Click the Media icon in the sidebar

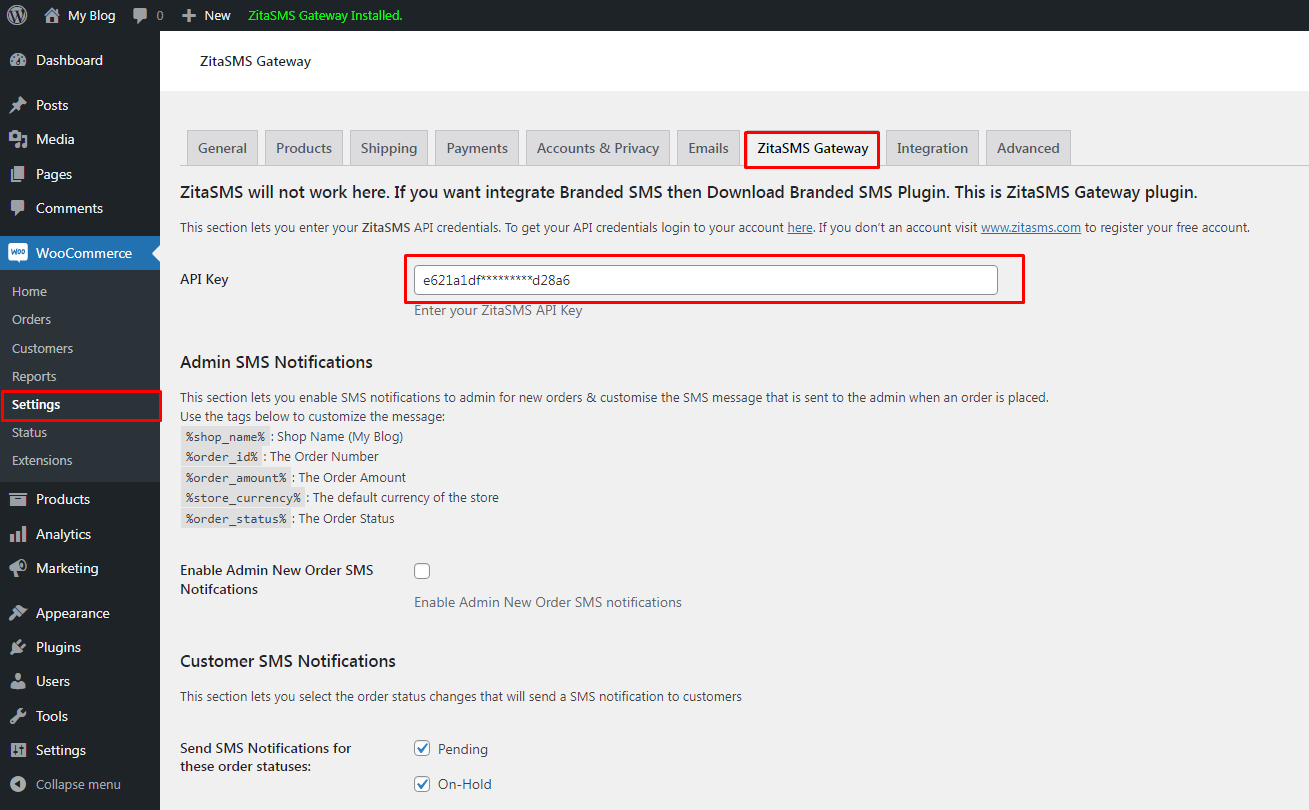18,139
